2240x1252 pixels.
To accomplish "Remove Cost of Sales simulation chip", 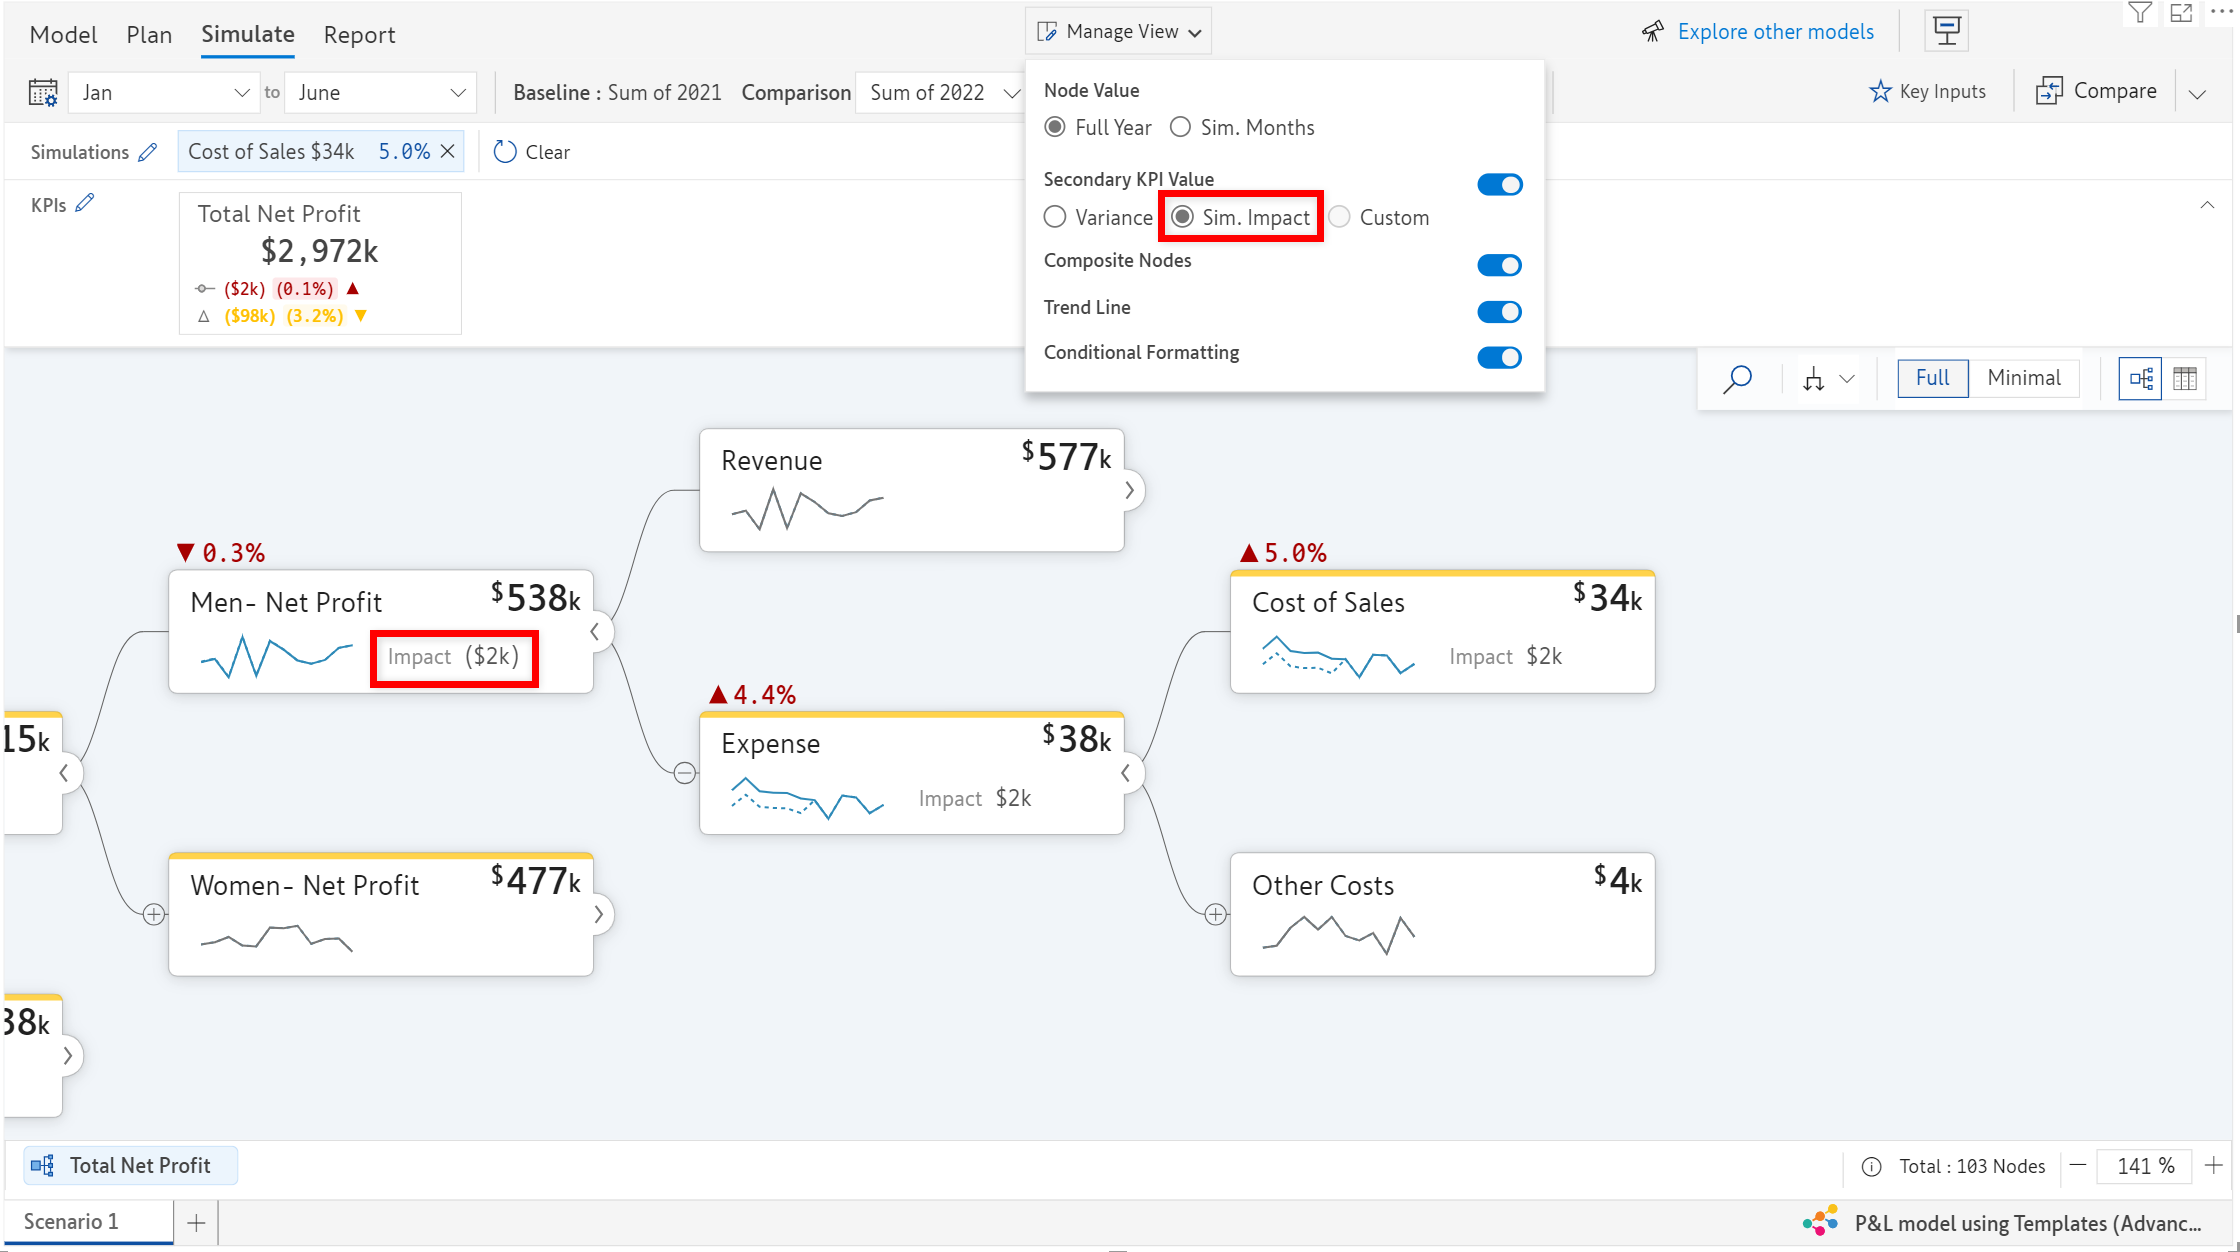I will 448,151.
